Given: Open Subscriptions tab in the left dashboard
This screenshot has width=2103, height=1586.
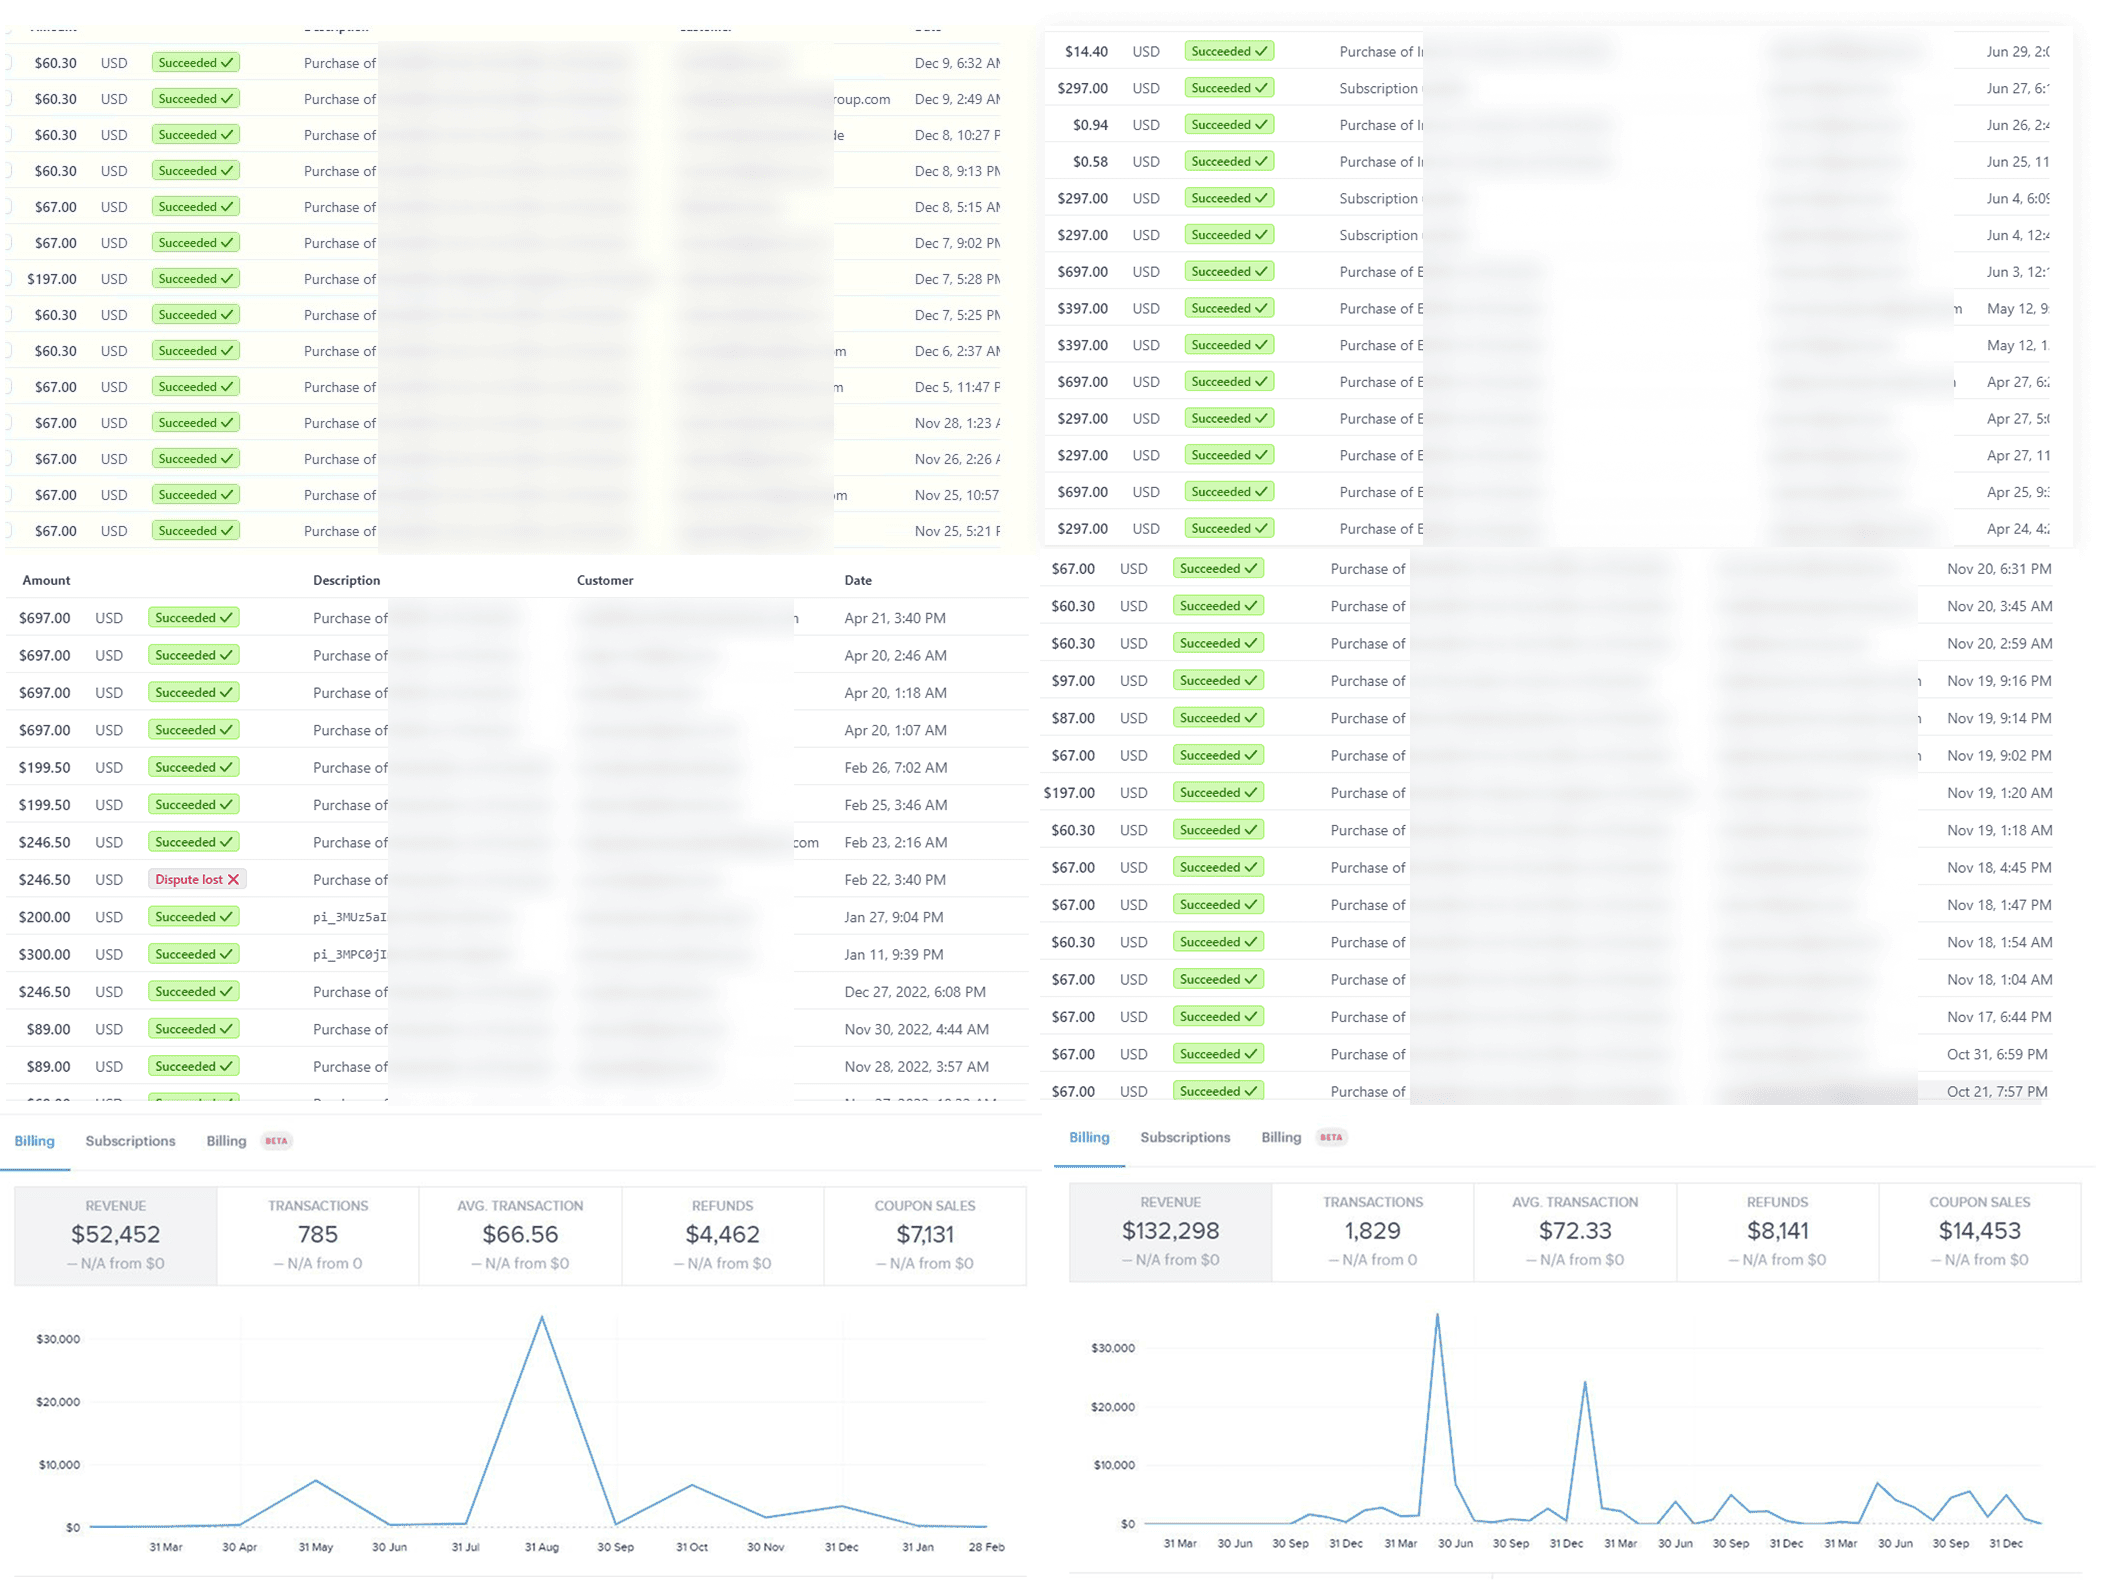Looking at the screenshot, I should (130, 1141).
